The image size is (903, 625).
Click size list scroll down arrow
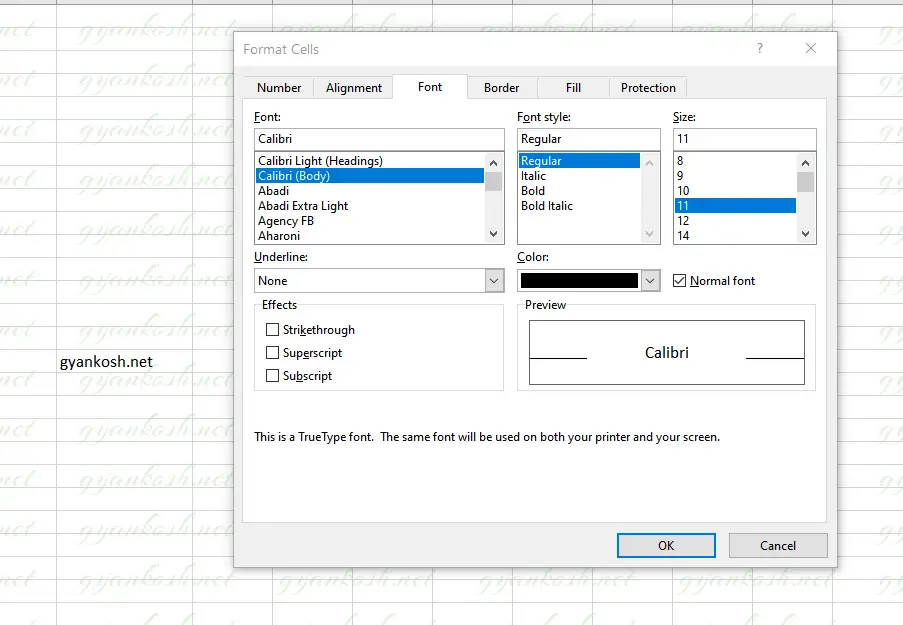pos(806,233)
